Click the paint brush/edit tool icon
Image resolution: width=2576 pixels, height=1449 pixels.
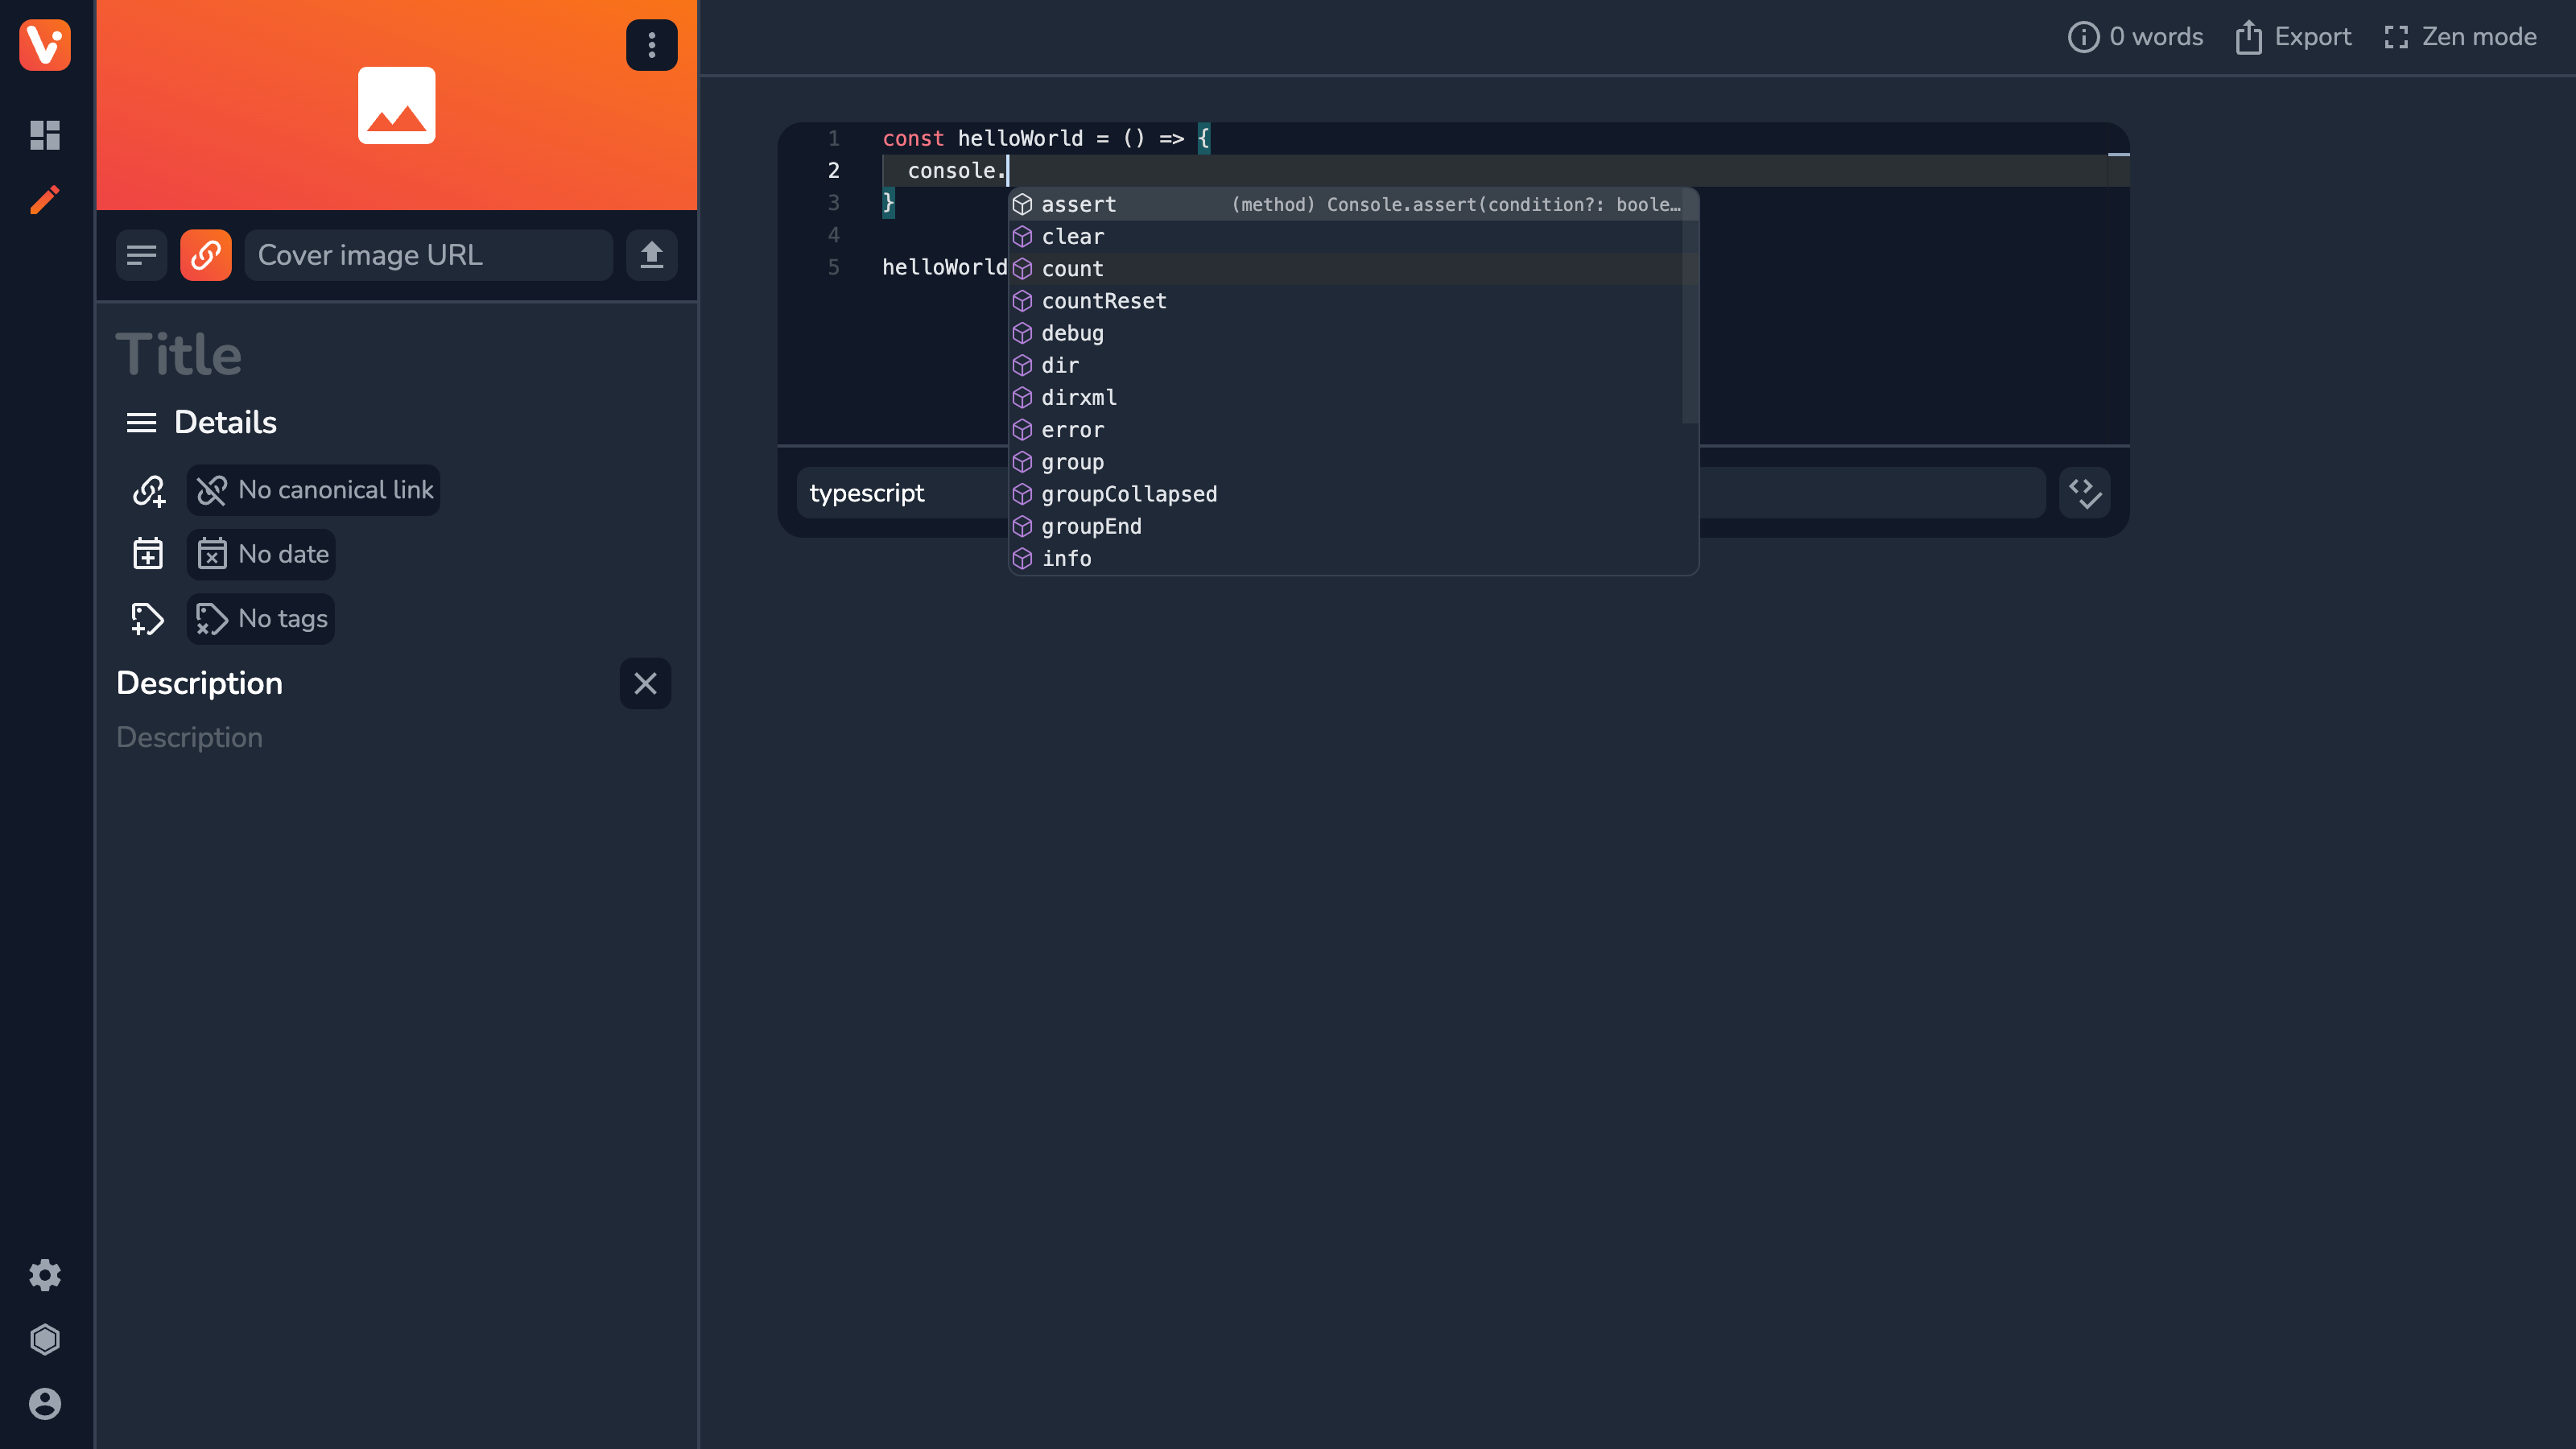tap(44, 198)
